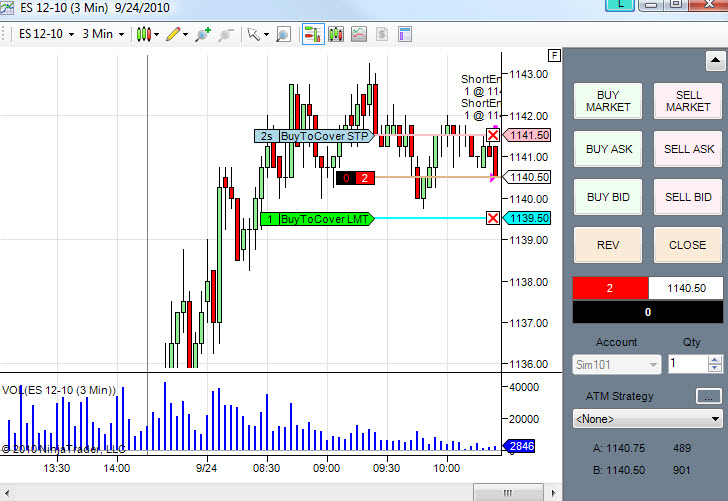Screen dimensions: 728x501
Task: Click the 2846 volume value tag
Action: [x=519, y=446]
